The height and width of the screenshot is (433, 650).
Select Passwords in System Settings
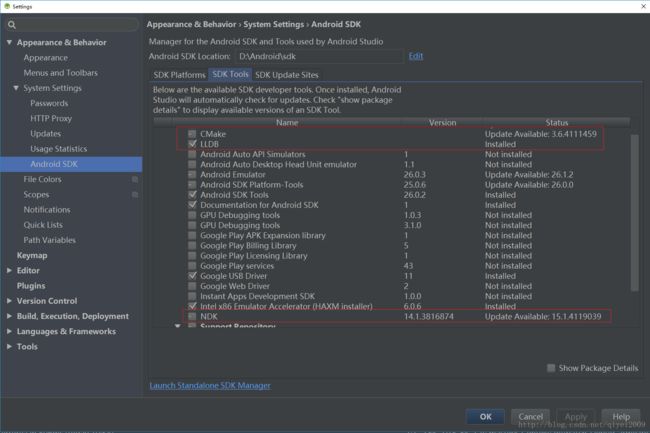pyautogui.click(x=49, y=103)
